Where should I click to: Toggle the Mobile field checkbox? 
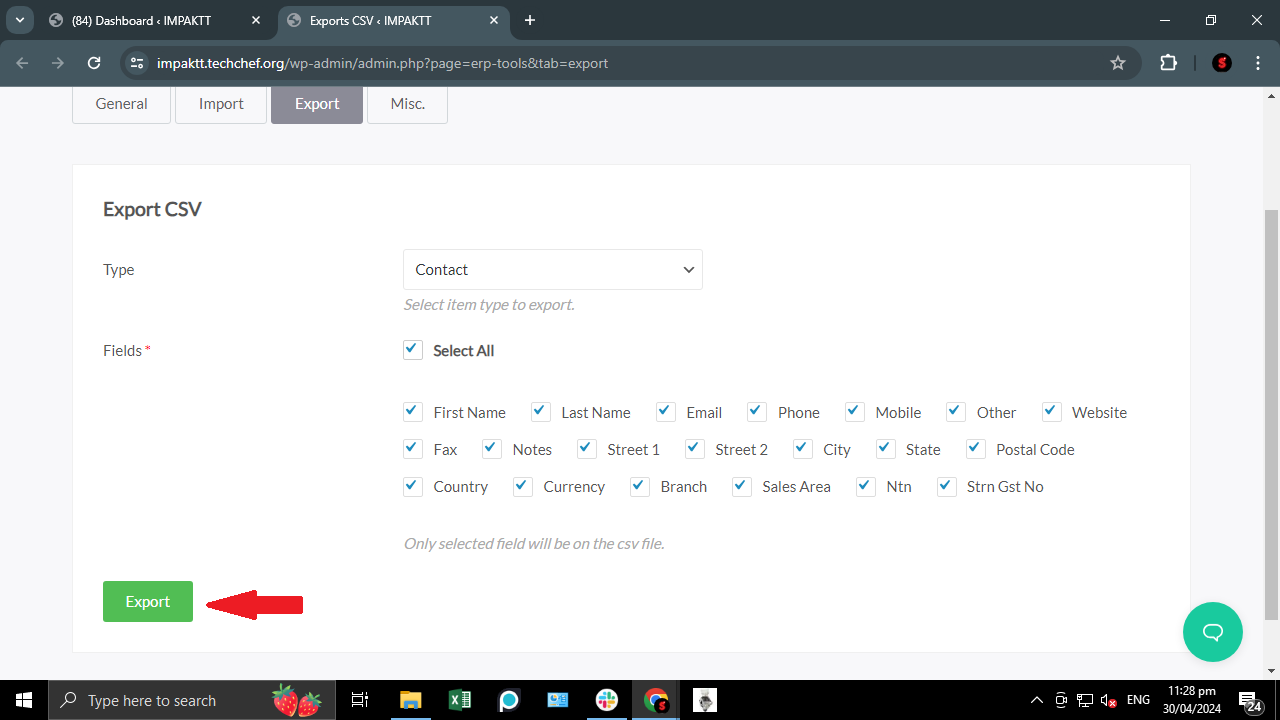point(855,412)
